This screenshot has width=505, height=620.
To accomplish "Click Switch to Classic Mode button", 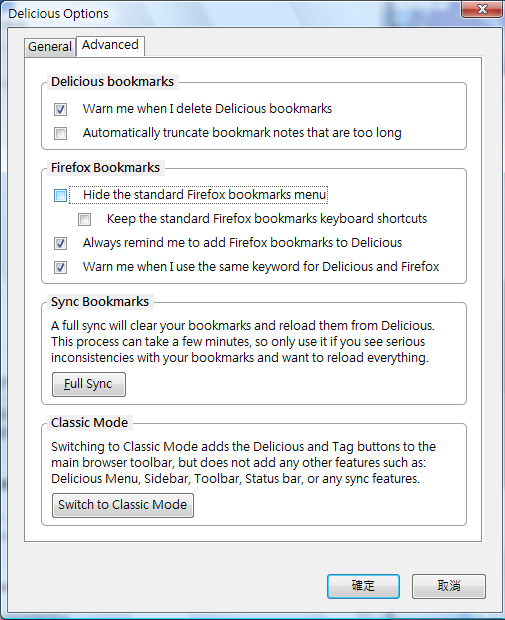I will (x=123, y=505).
